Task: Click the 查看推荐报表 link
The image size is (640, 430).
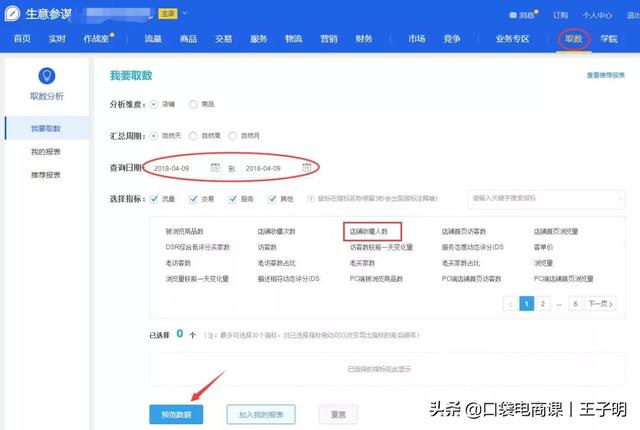Action: [606, 75]
